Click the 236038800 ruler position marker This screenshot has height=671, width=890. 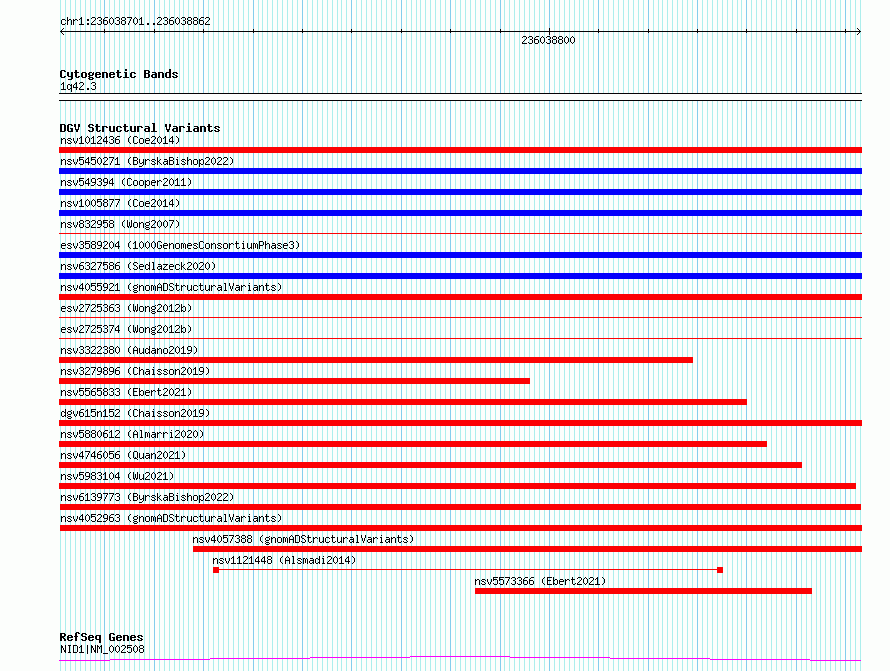point(548,40)
